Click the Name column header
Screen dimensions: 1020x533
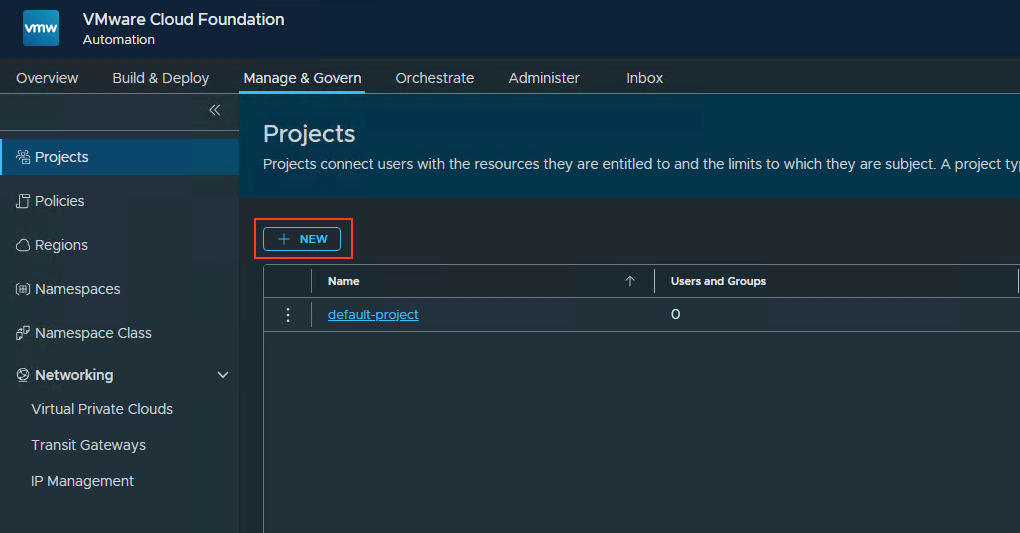click(343, 281)
